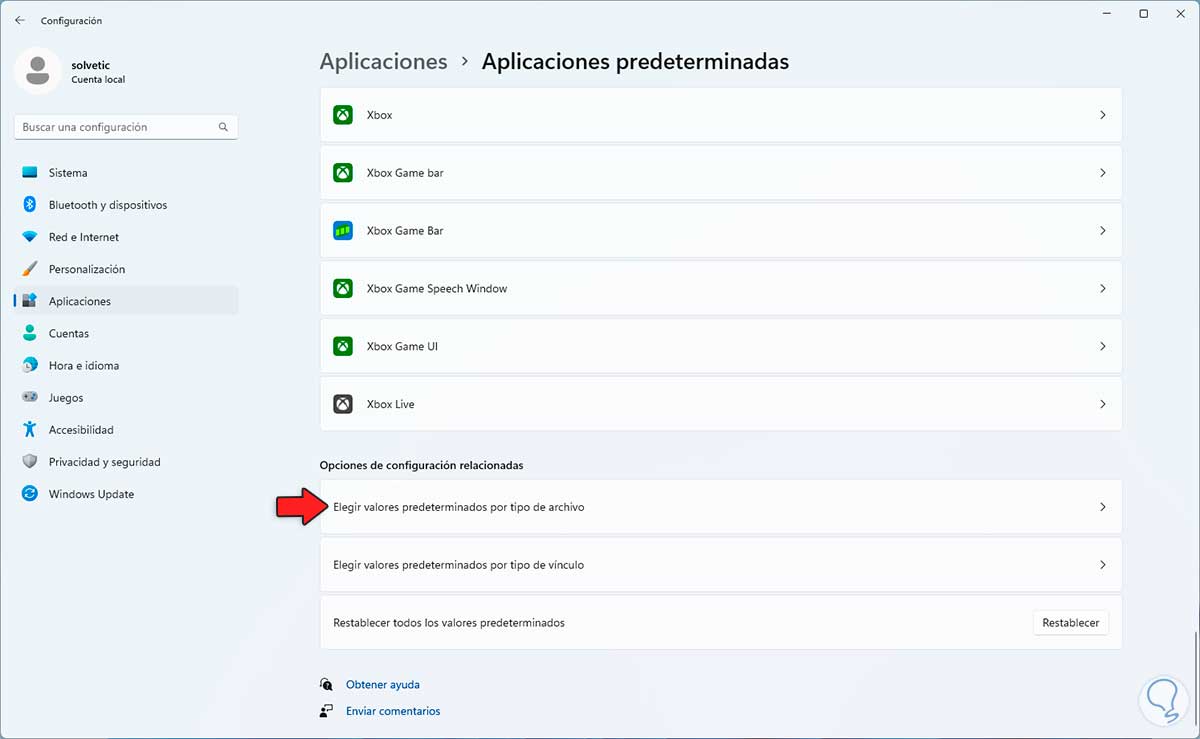1200x739 pixels.
Task: Select Juegos label in sidebar
Action: [x=66, y=397]
